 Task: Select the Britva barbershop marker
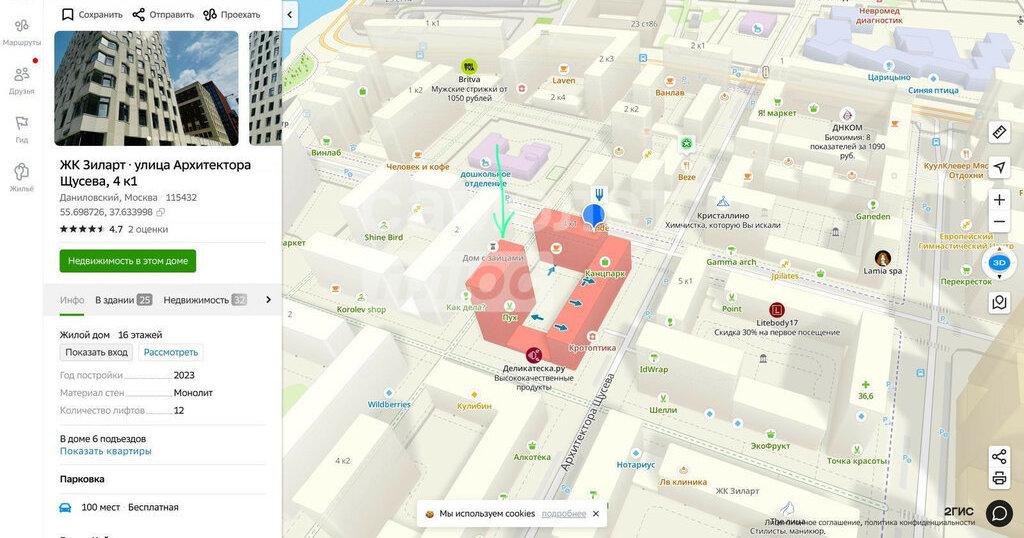tap(469, 66)
